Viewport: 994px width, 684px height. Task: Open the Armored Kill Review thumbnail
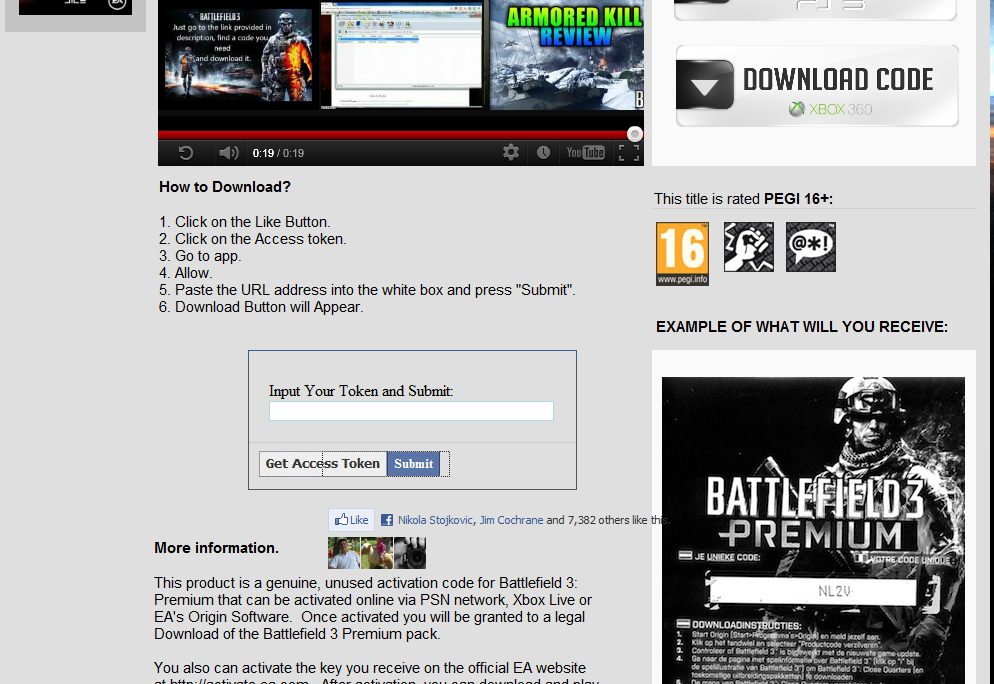pos(567,55)
